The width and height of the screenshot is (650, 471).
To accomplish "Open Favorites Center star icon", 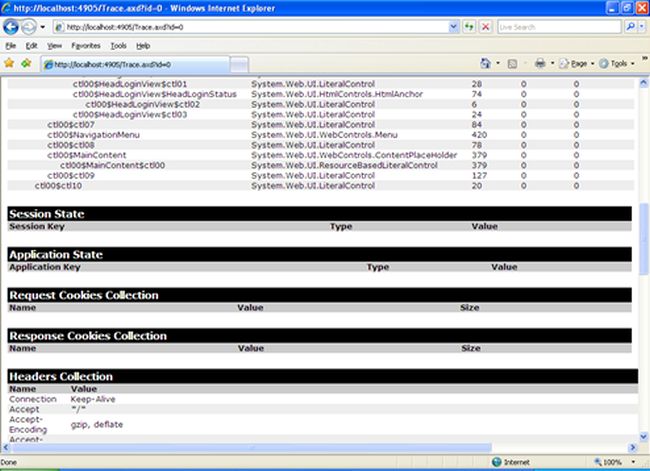I will [9, 63].
